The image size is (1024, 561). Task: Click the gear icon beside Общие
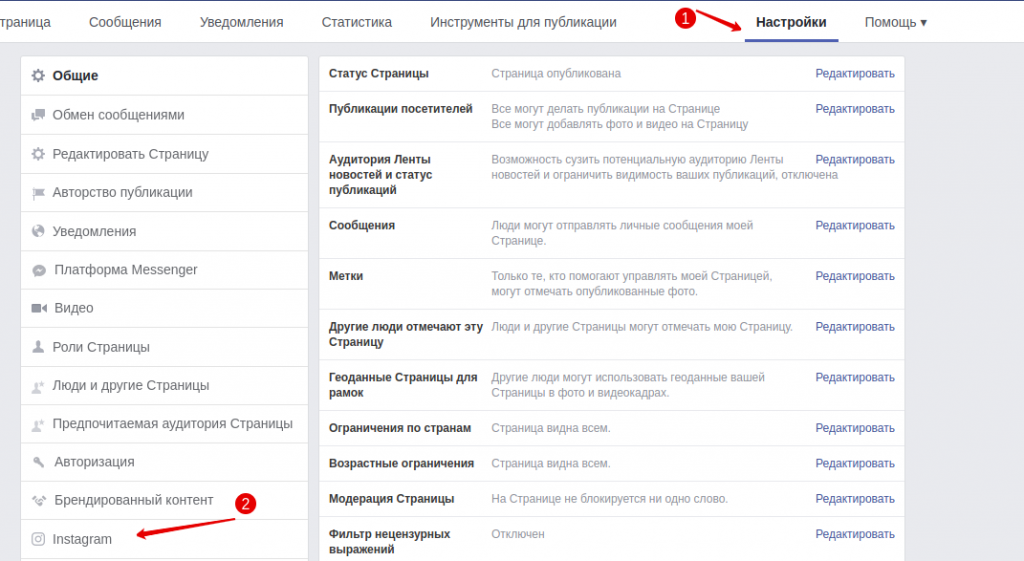point(38,76)
